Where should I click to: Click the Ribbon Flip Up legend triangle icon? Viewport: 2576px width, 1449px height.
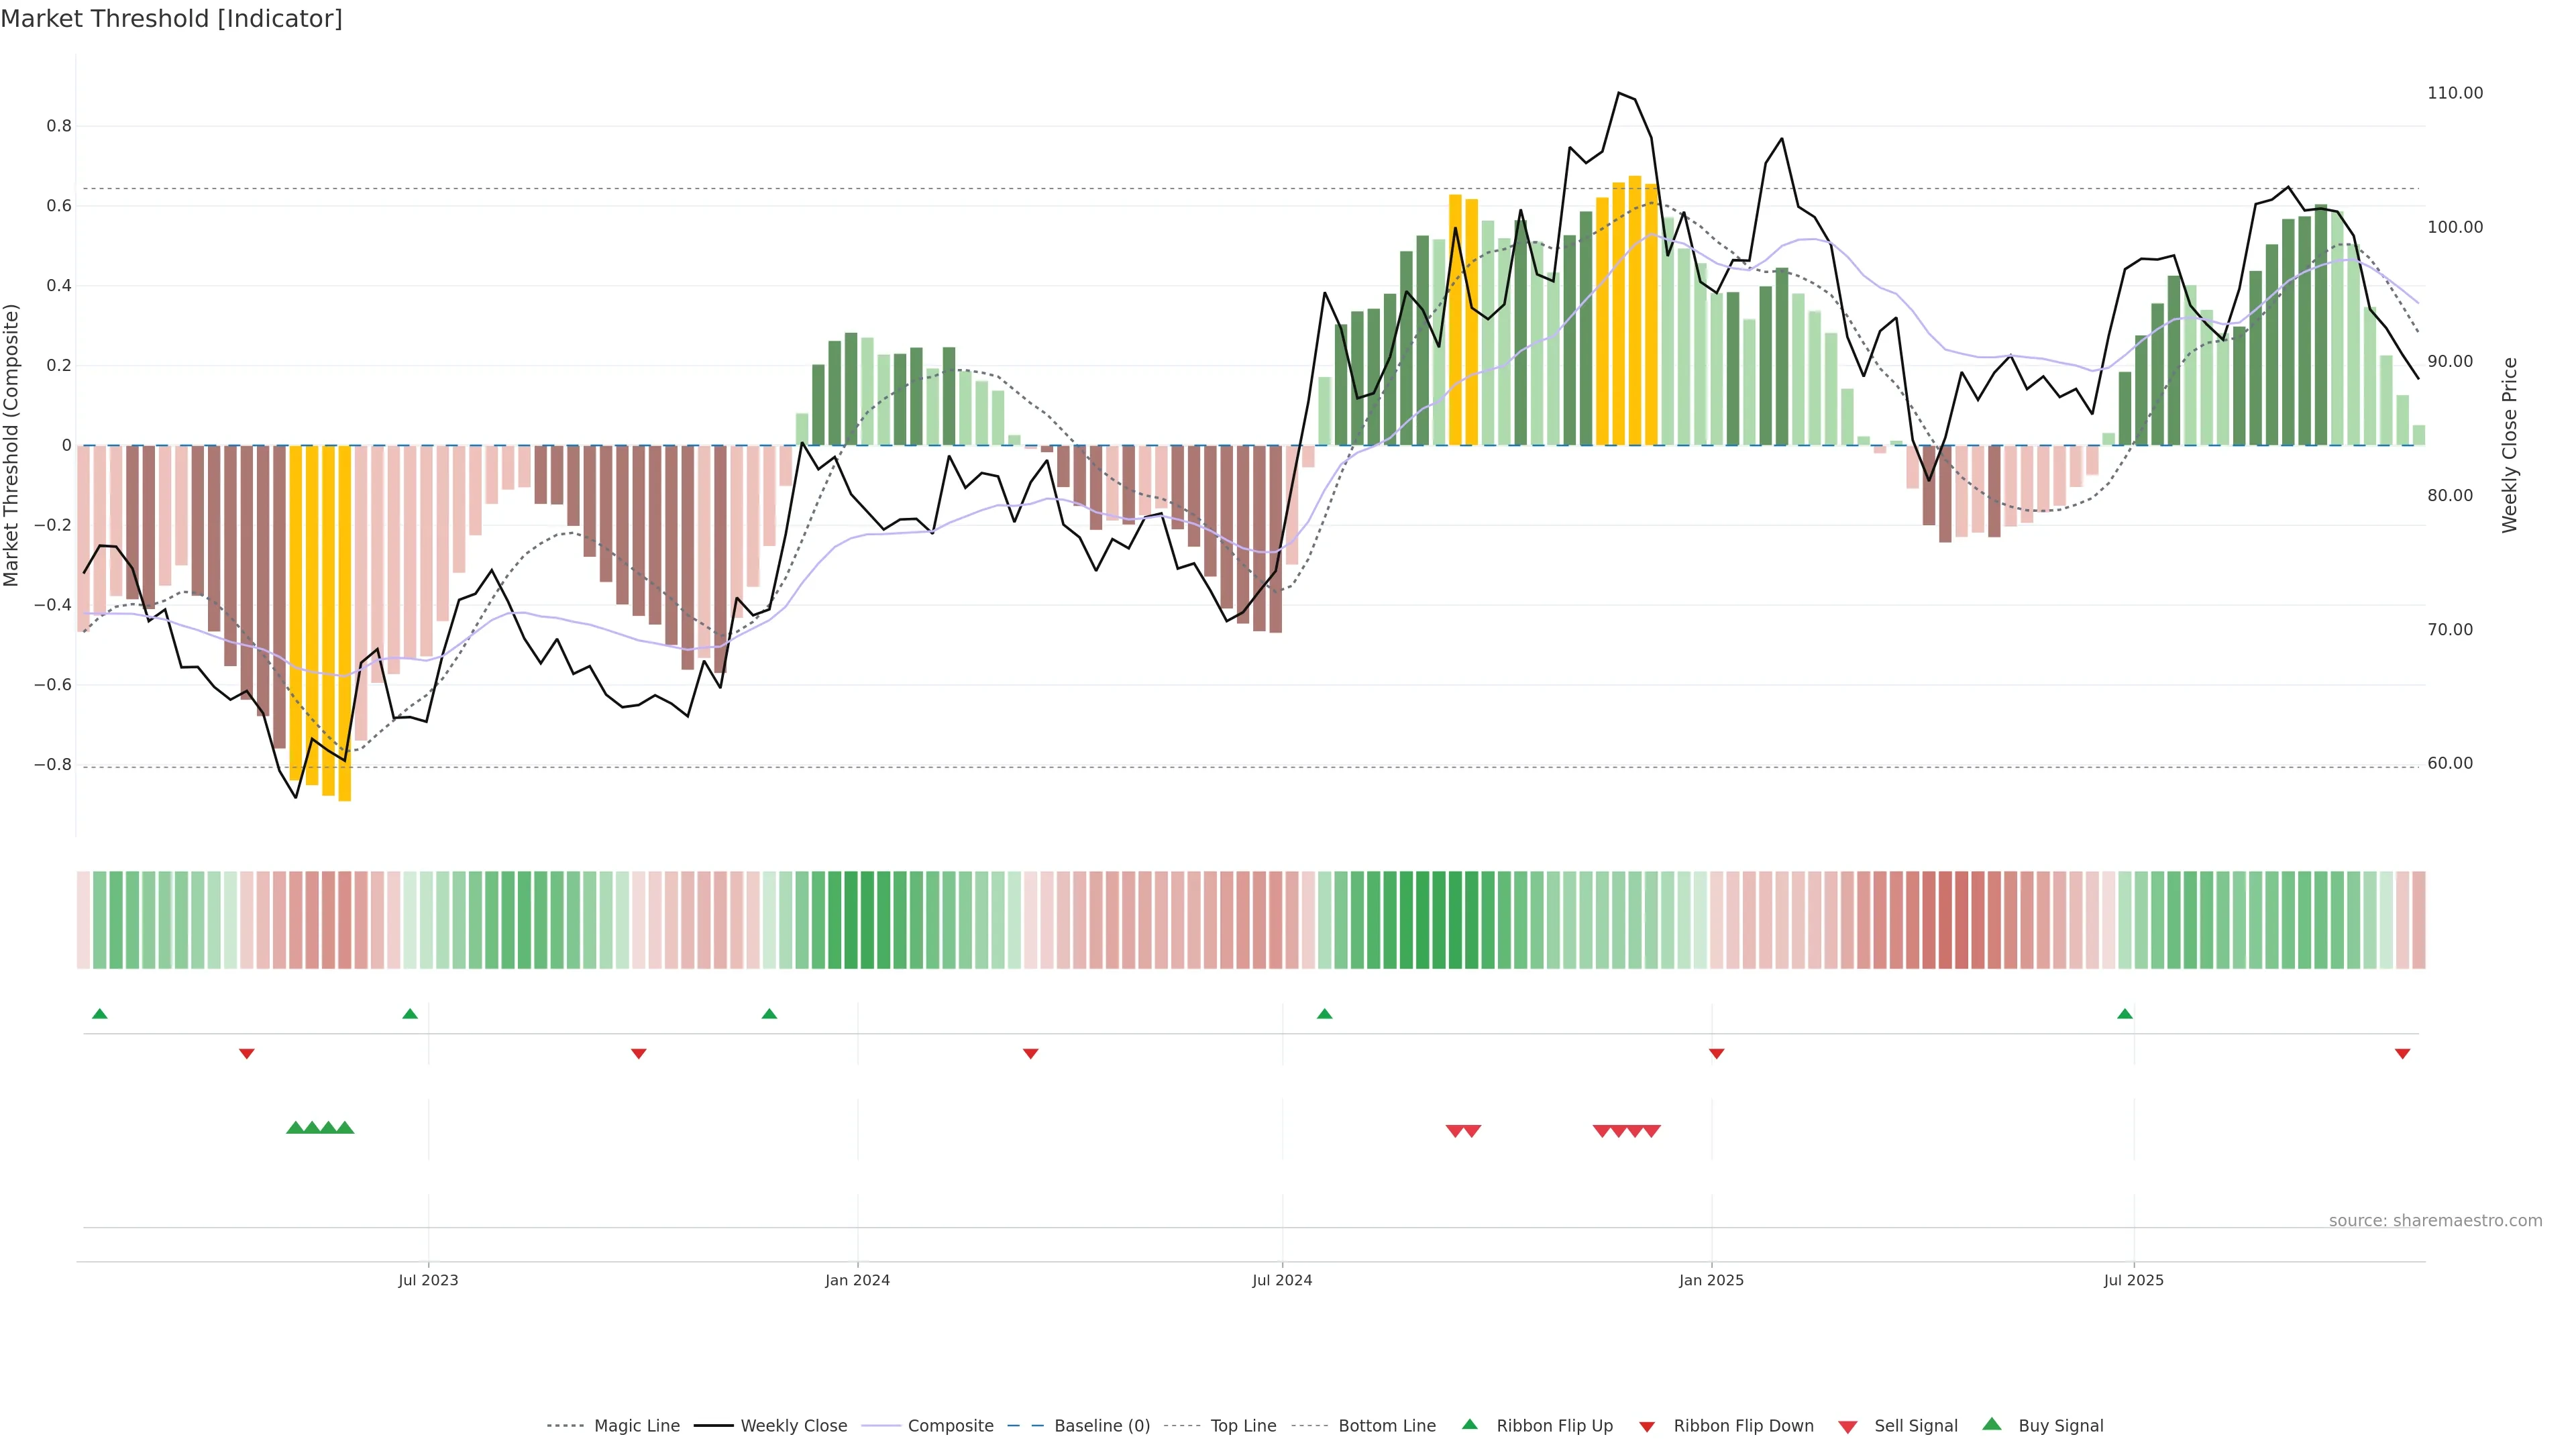point(1469,1424)
